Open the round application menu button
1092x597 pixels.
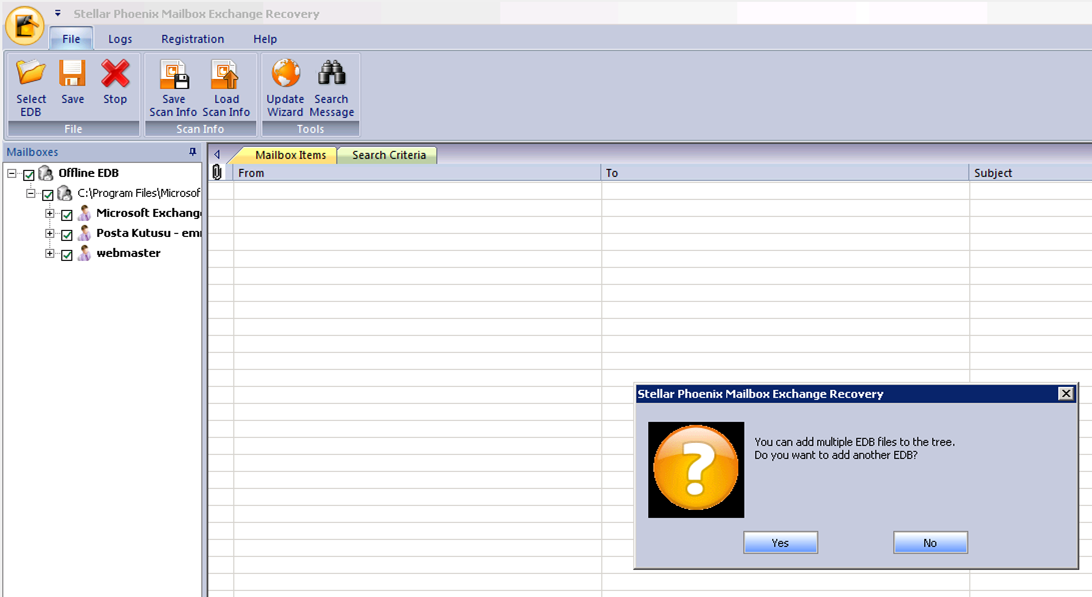24,26
